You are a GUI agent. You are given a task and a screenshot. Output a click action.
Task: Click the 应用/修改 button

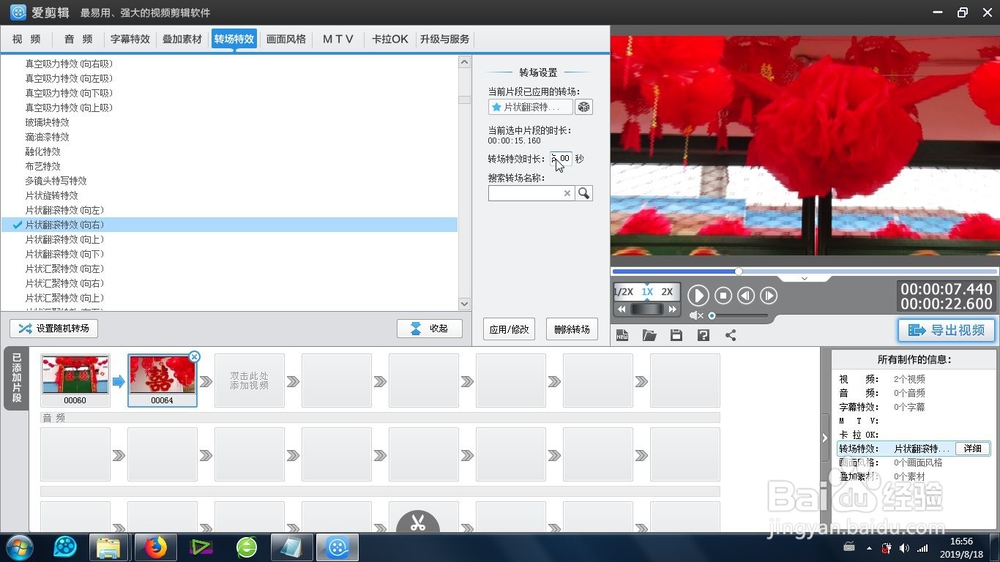pos(509,329)
